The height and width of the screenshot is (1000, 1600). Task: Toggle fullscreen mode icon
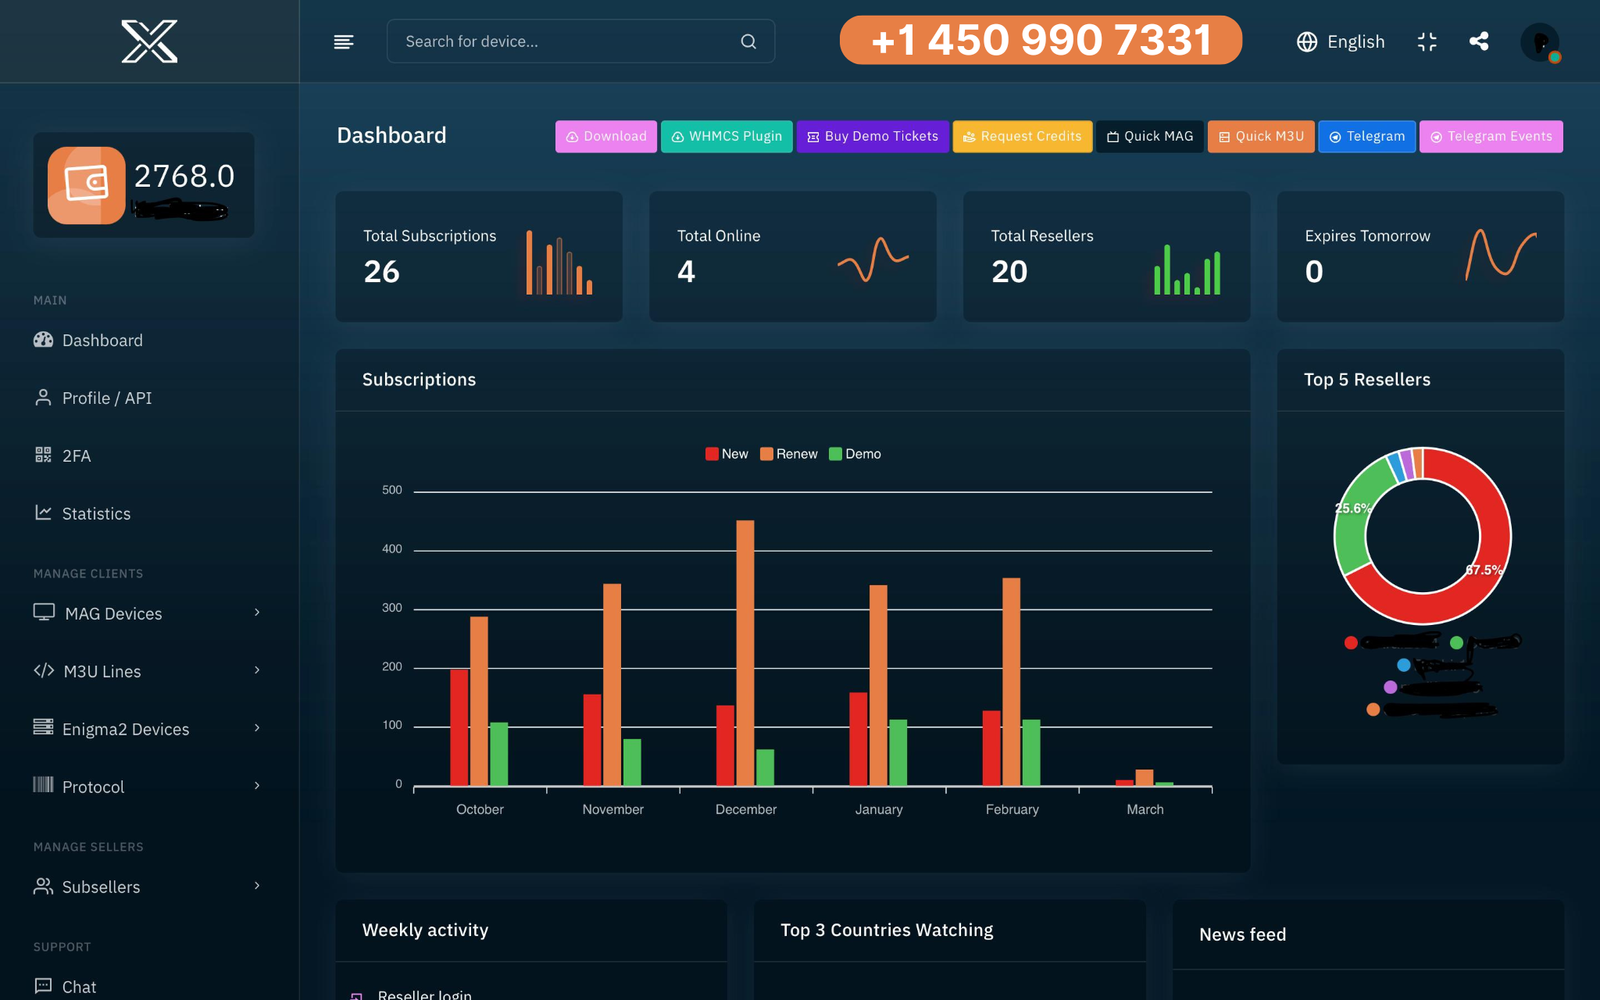(x=1427, y=41)
